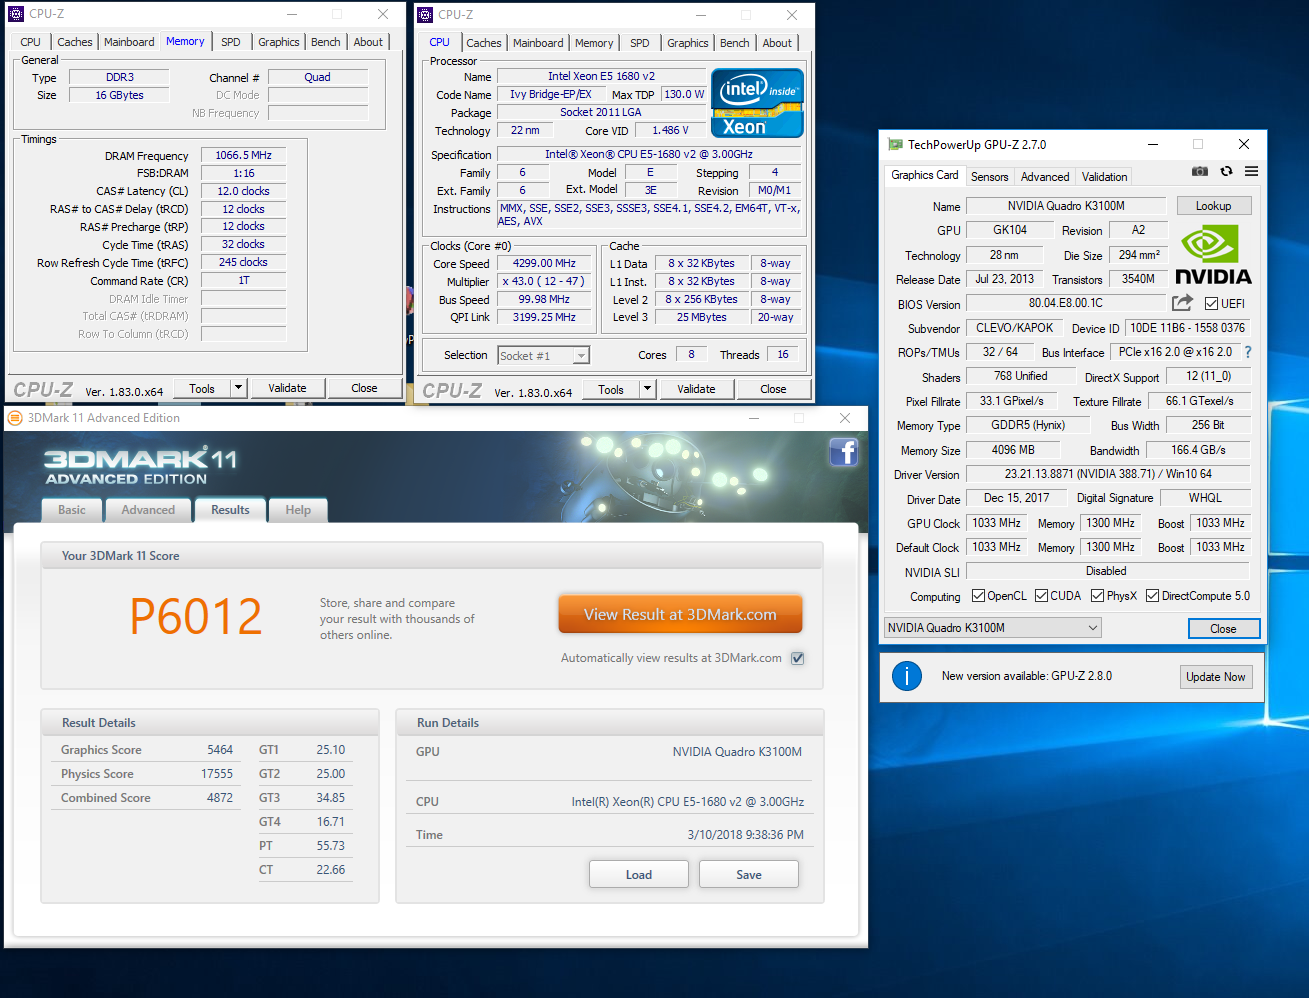The width and height of the screenshot is (1309, 998).
Task: Click Lookup button in GPU-Z
Action: [1213, 206]
